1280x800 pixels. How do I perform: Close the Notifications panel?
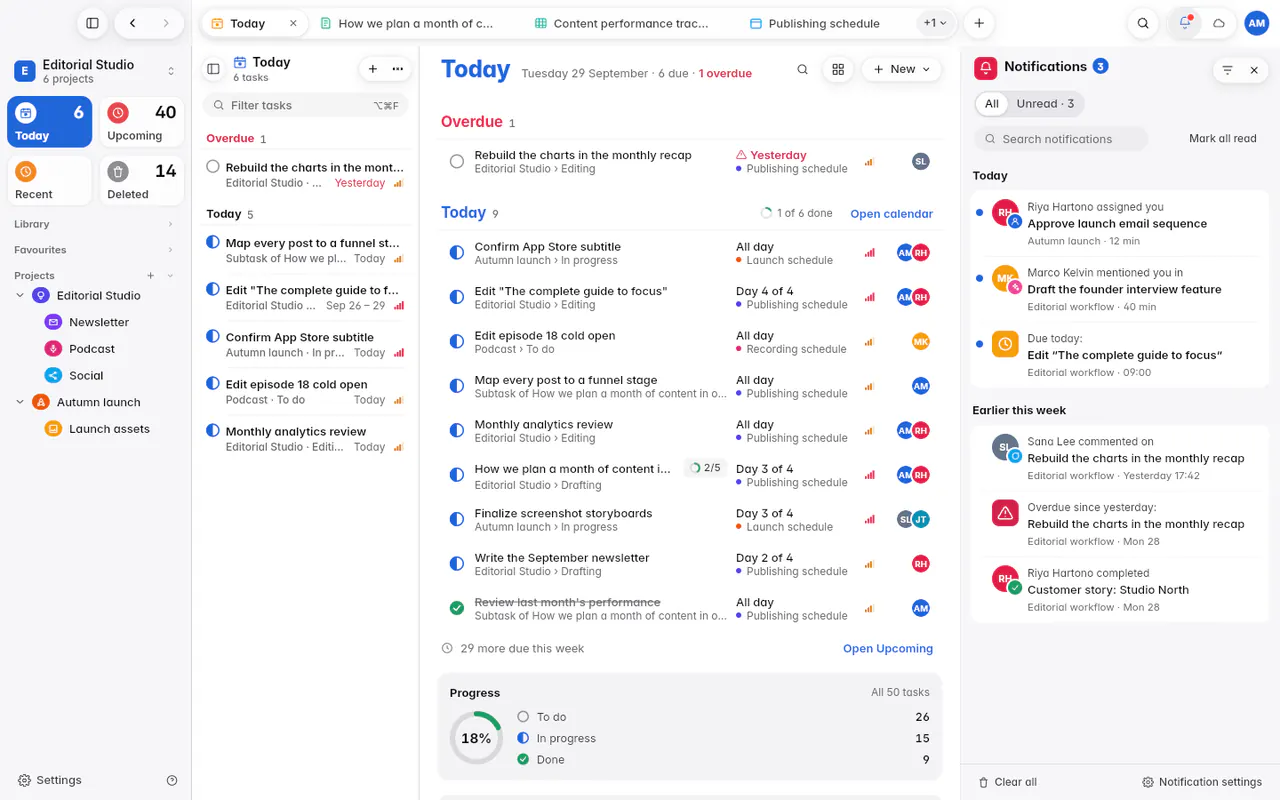[x=1254, y=70]
